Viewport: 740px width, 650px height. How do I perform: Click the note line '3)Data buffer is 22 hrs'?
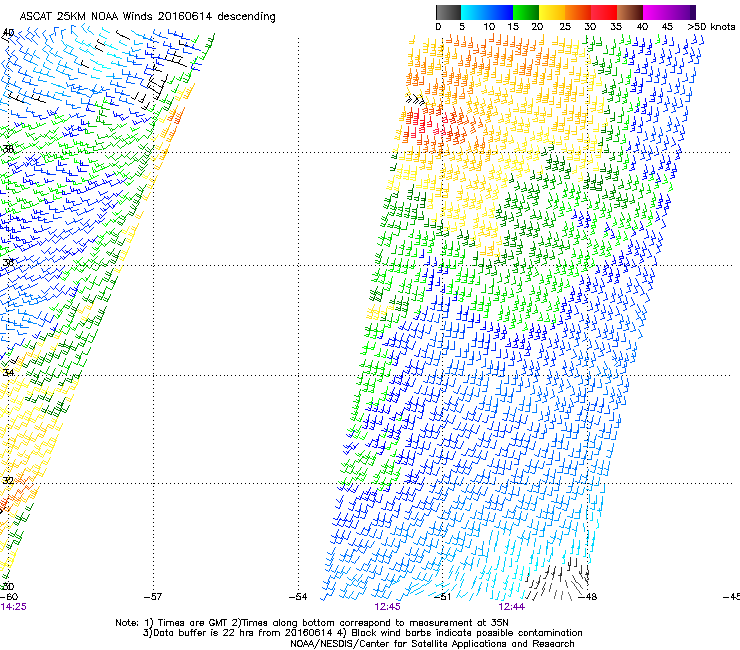[x=363, y=633]
